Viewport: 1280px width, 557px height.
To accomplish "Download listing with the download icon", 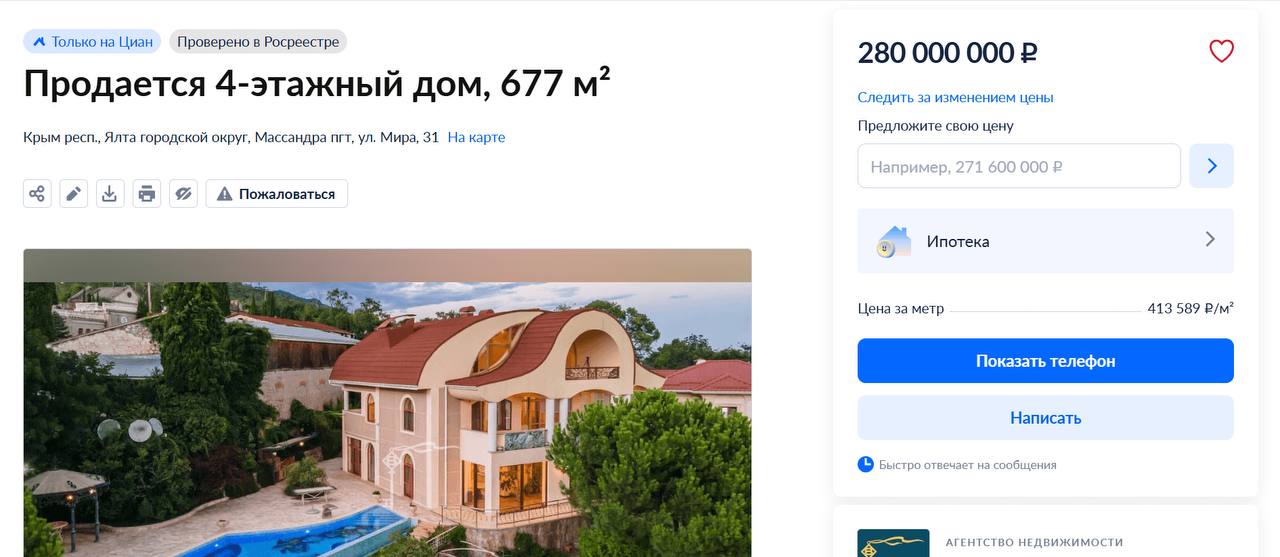I will tap(110, 194).
